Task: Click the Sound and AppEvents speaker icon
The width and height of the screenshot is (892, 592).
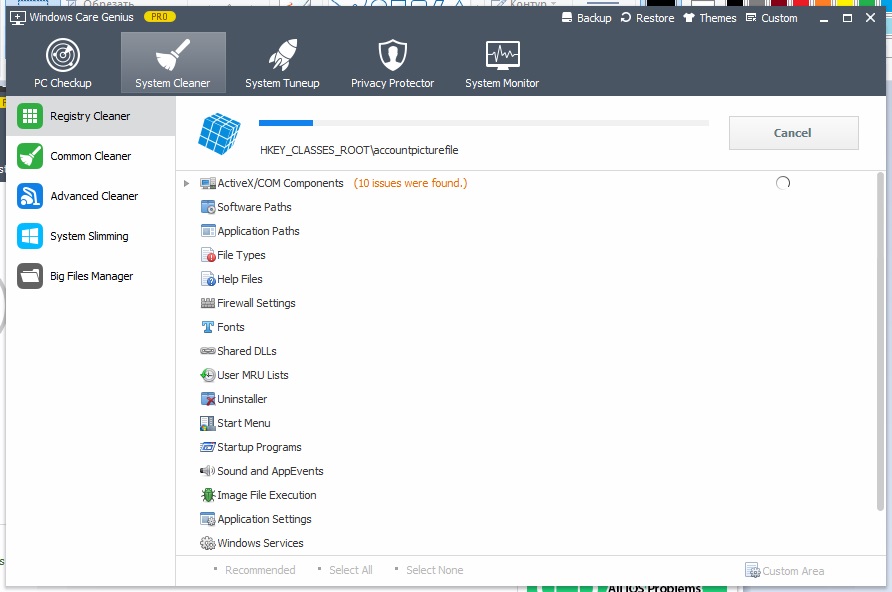Action: 208,471
